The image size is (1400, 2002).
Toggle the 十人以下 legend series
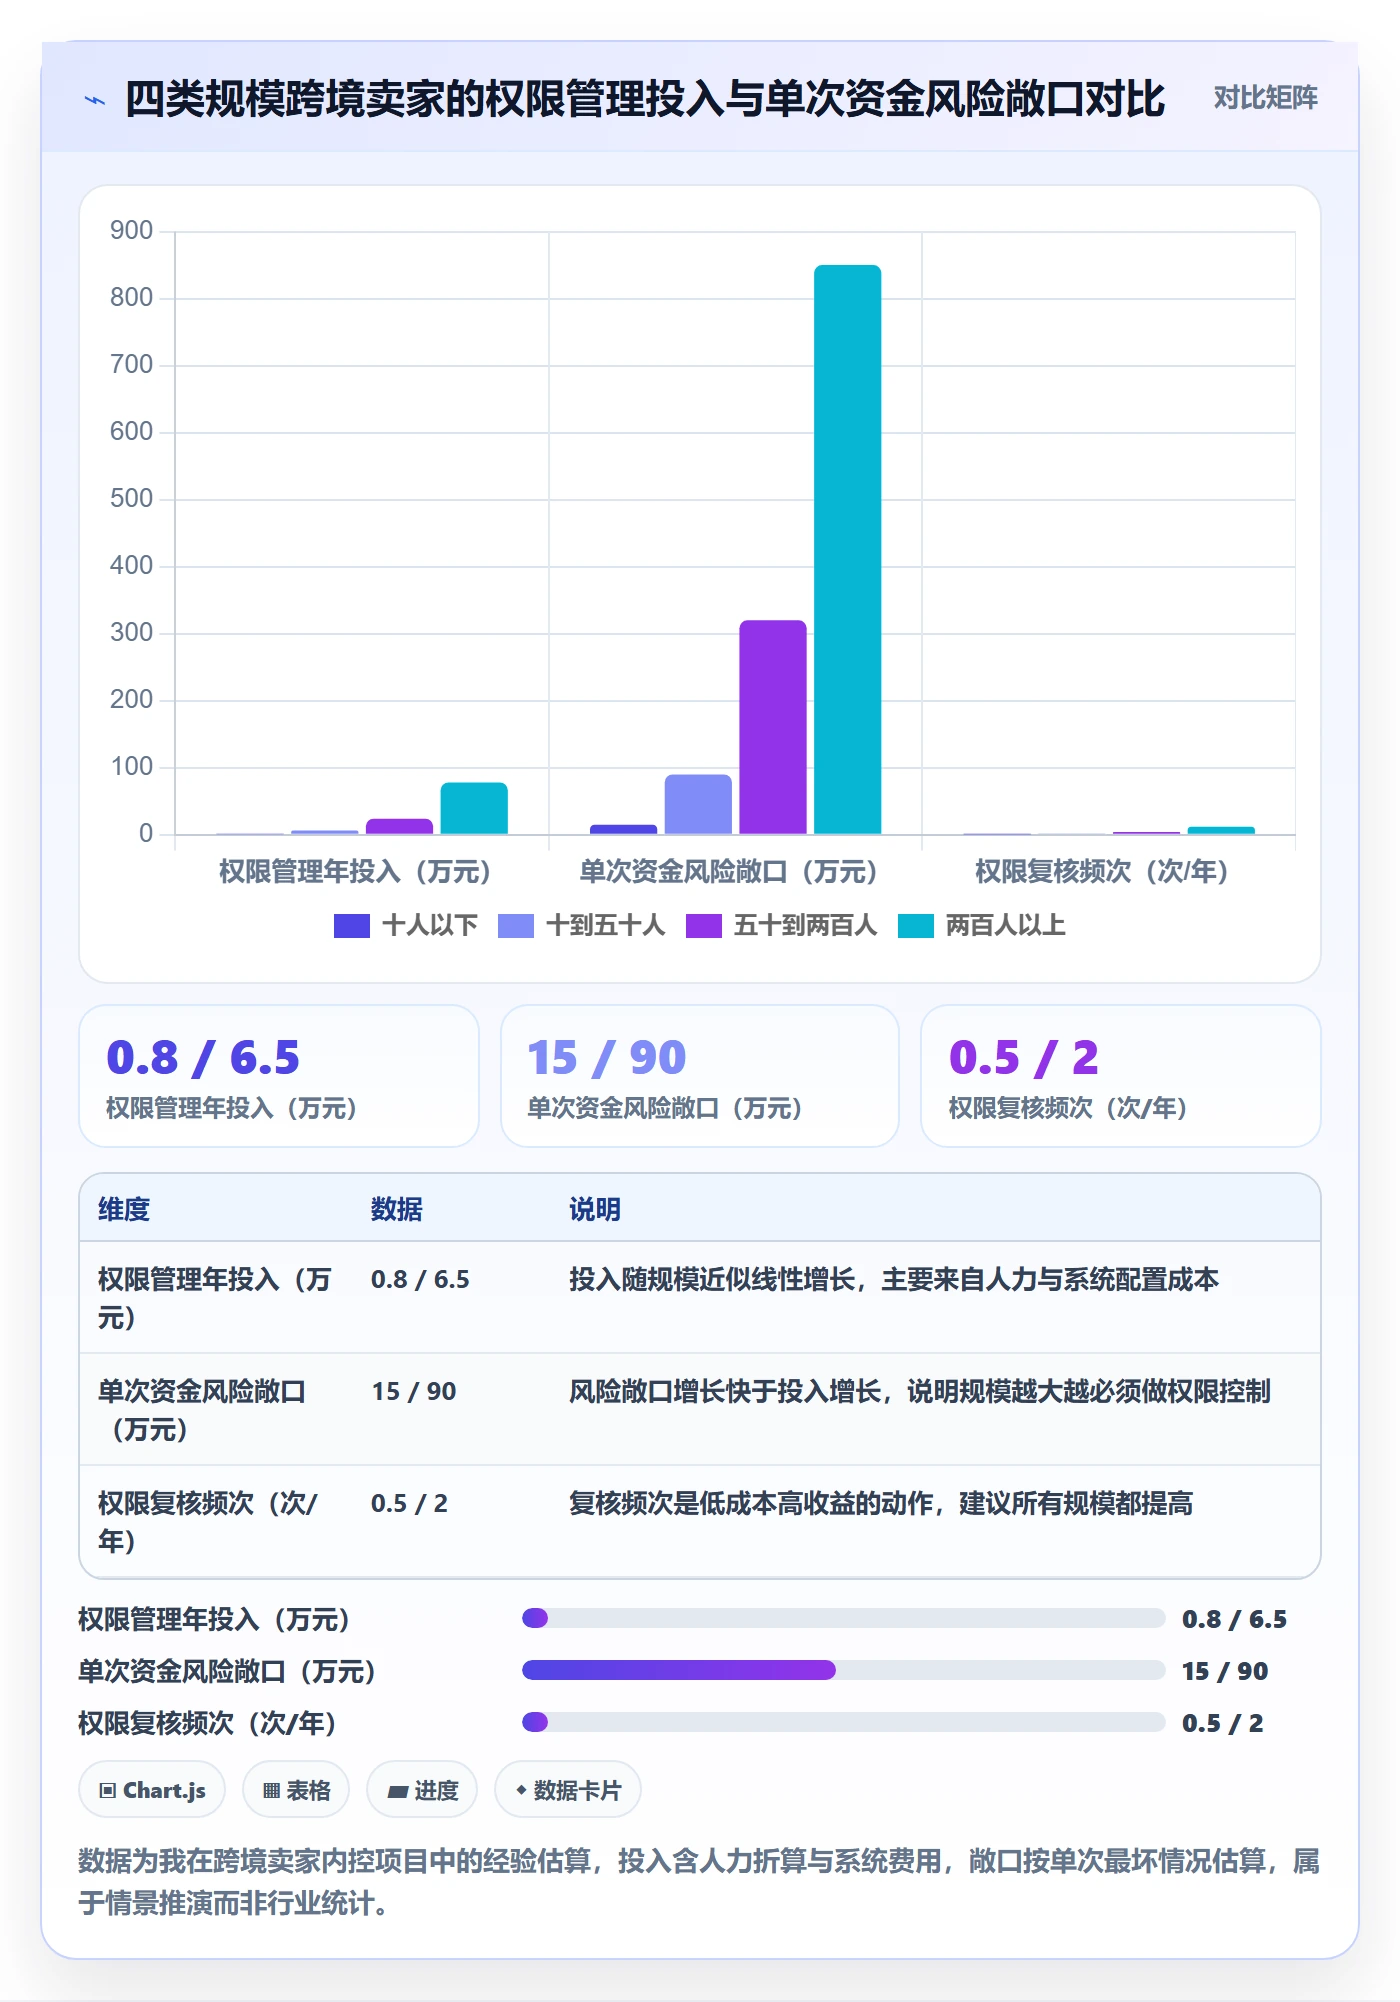[406, 926]
